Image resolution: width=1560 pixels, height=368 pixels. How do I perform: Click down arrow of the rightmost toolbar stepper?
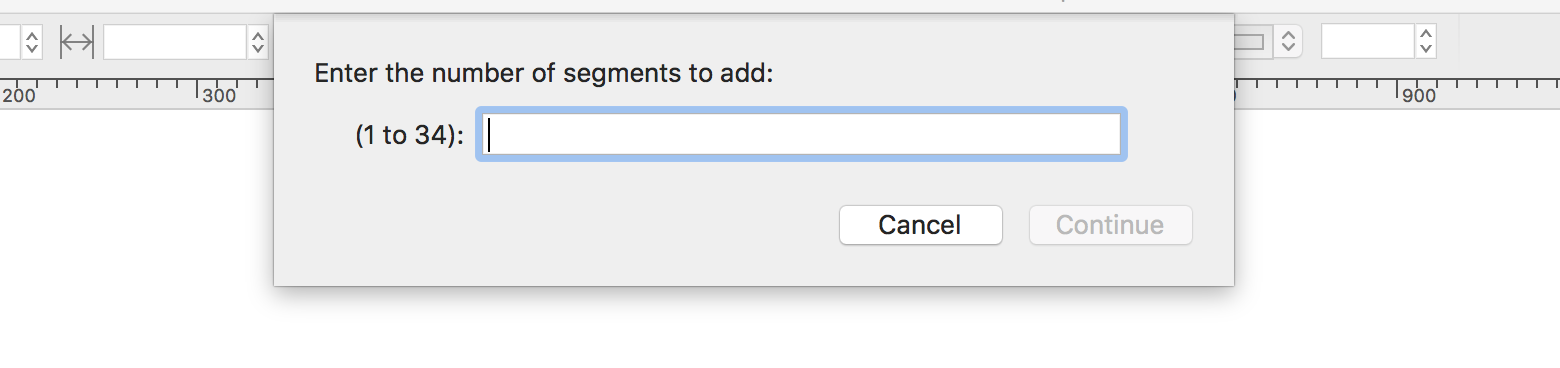(x=1426, y=49)
